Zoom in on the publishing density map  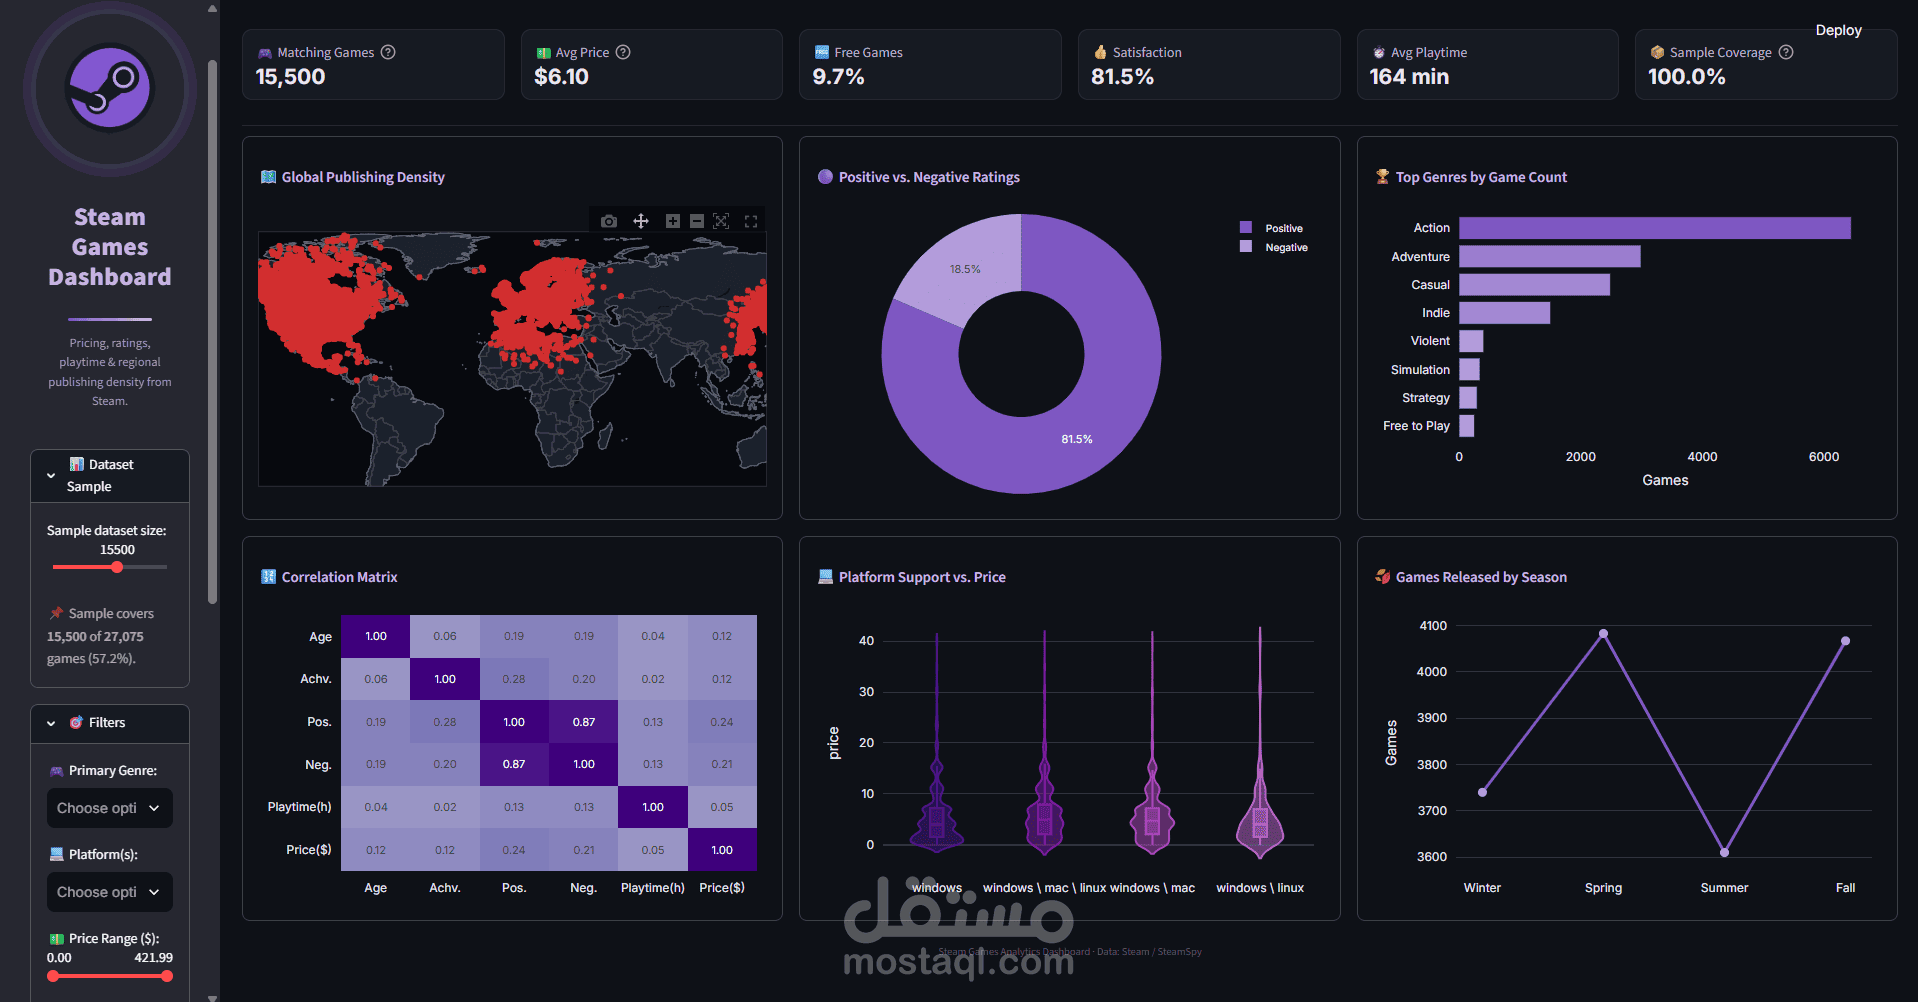tap(673, 221)
